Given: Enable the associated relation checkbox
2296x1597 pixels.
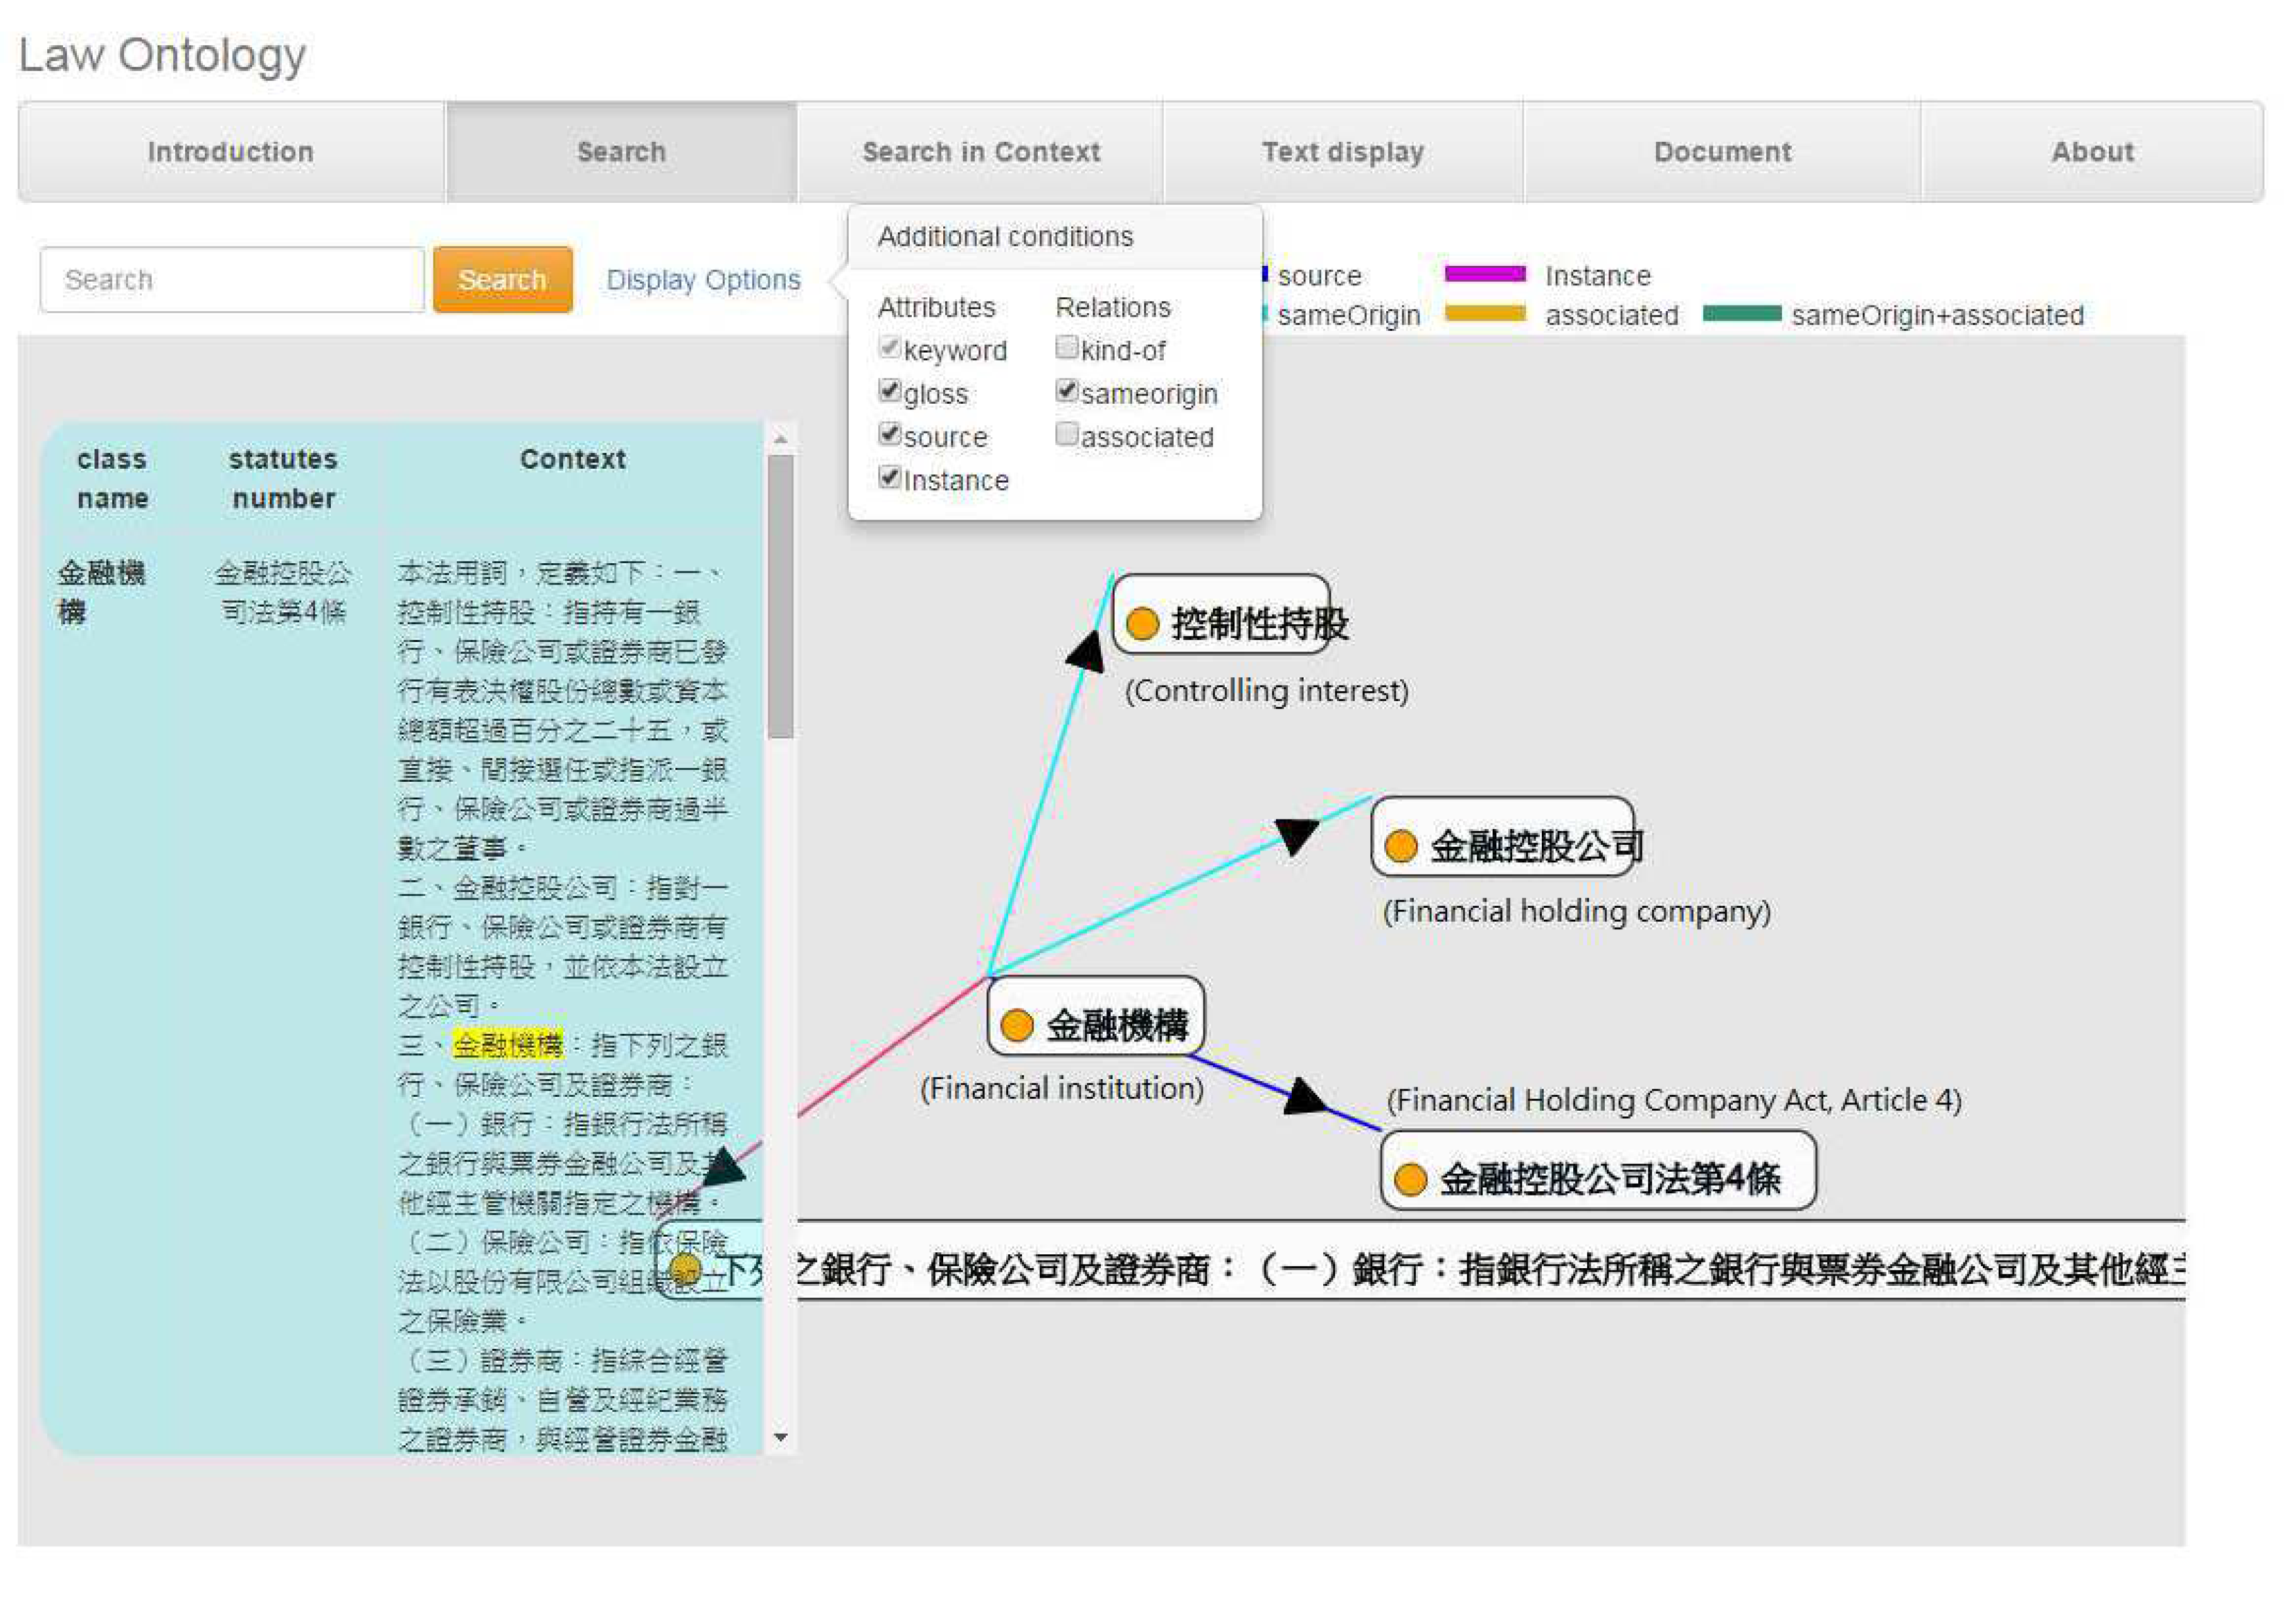Looking at the screenshot, I should [1066, 434].
